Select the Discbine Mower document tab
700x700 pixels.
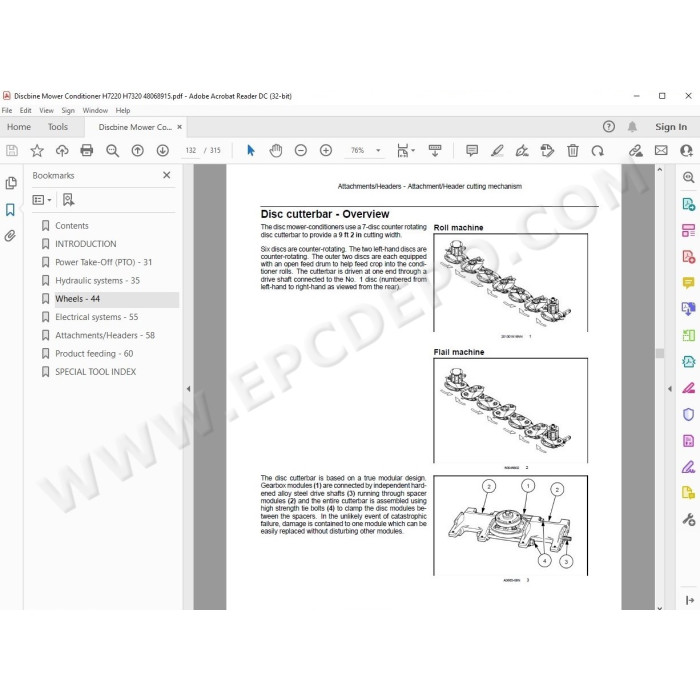135,127
